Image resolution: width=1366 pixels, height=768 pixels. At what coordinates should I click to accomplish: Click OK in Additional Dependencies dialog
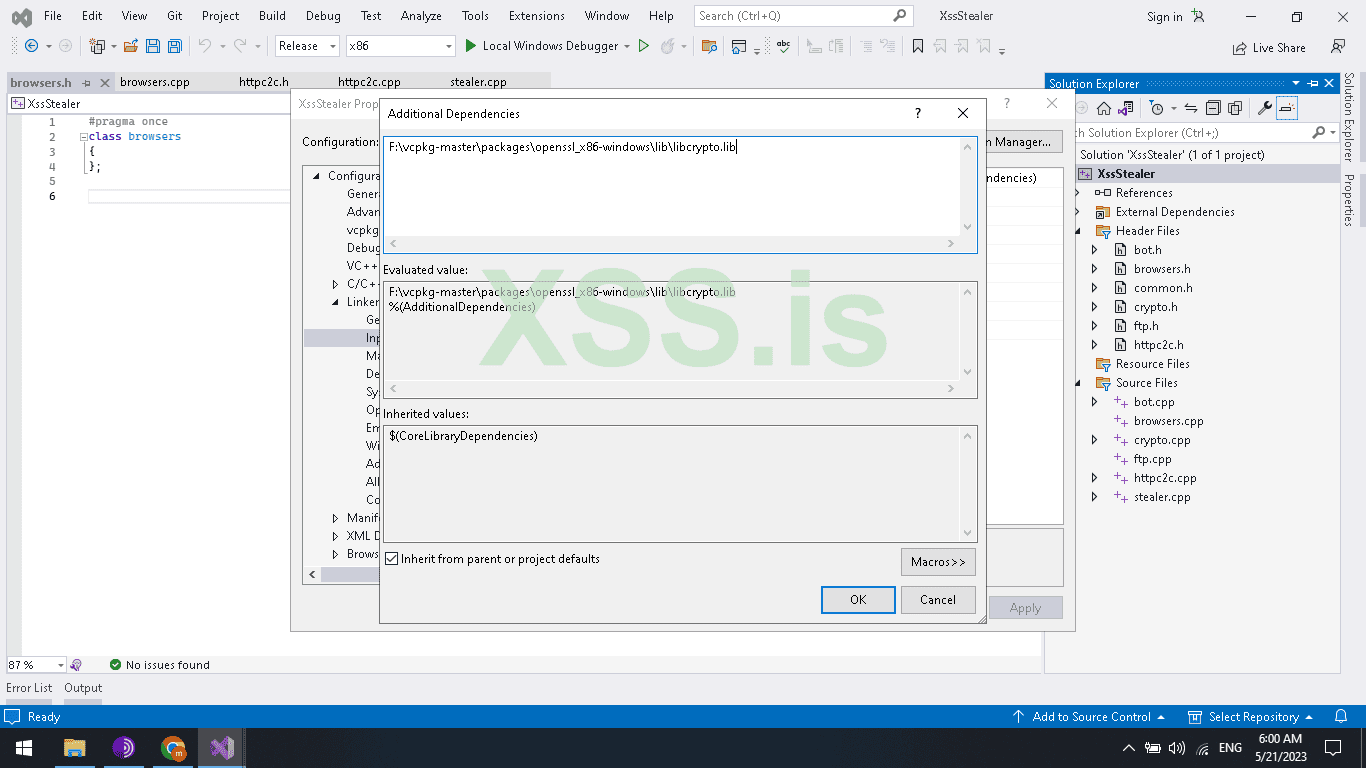click(x=858, y=600)
